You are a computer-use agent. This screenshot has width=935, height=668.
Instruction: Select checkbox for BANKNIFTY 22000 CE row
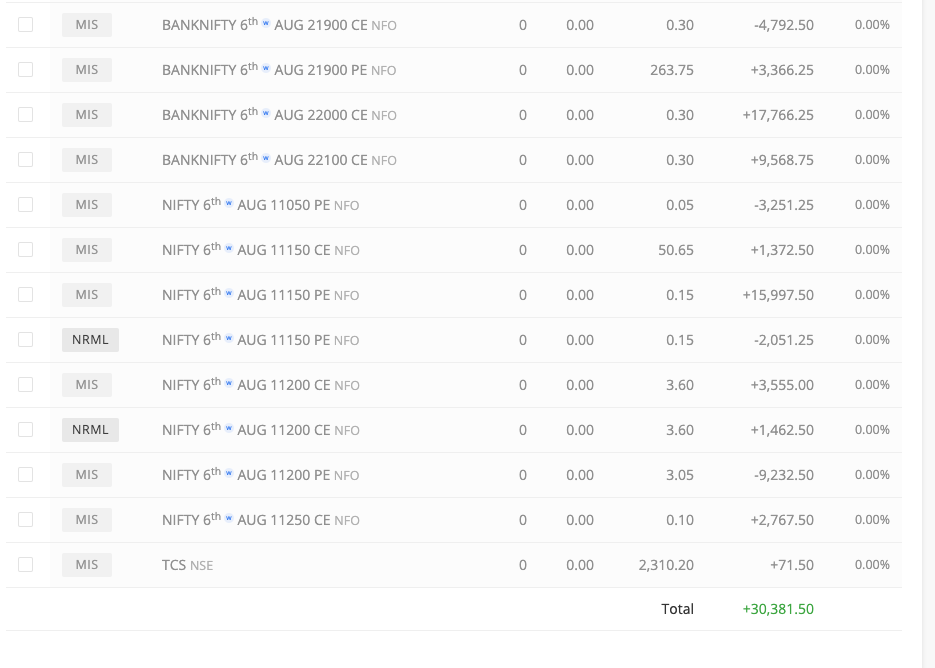point(26,115)
